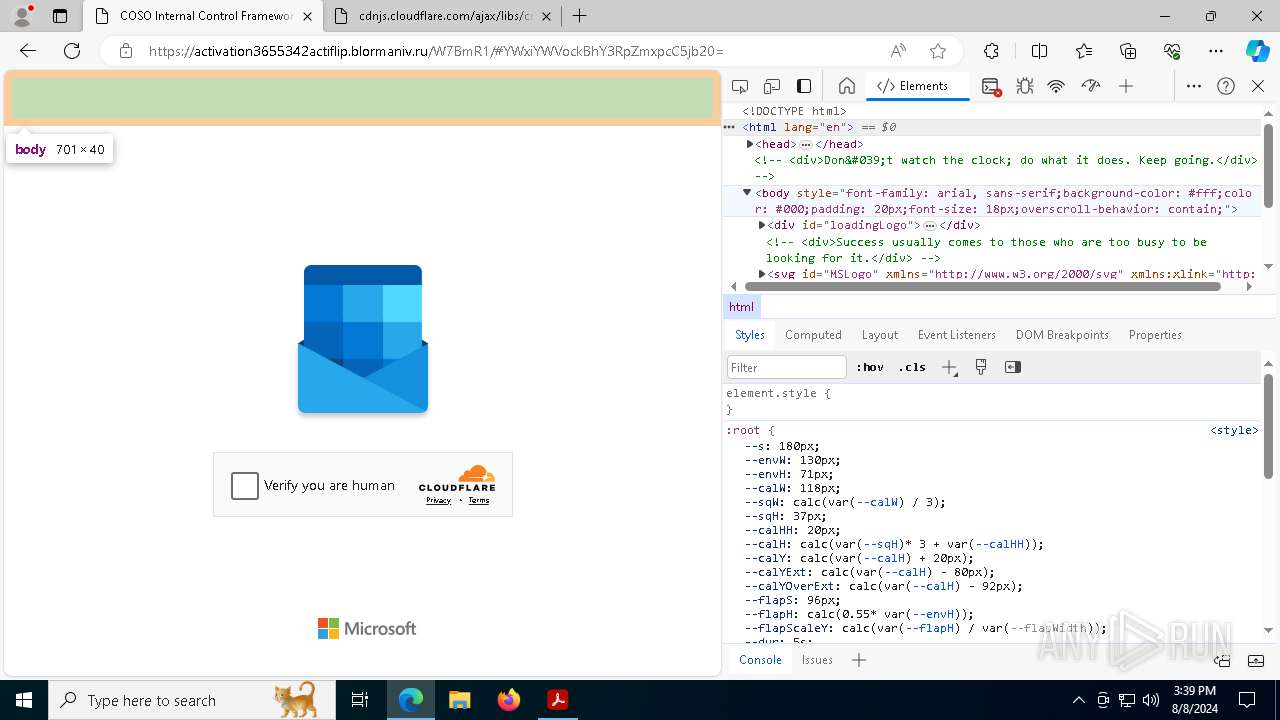This screenshot has height=720, width=1280.
Task: Open the Copilot sidebar icon
Action: (x=1257, y=51)
